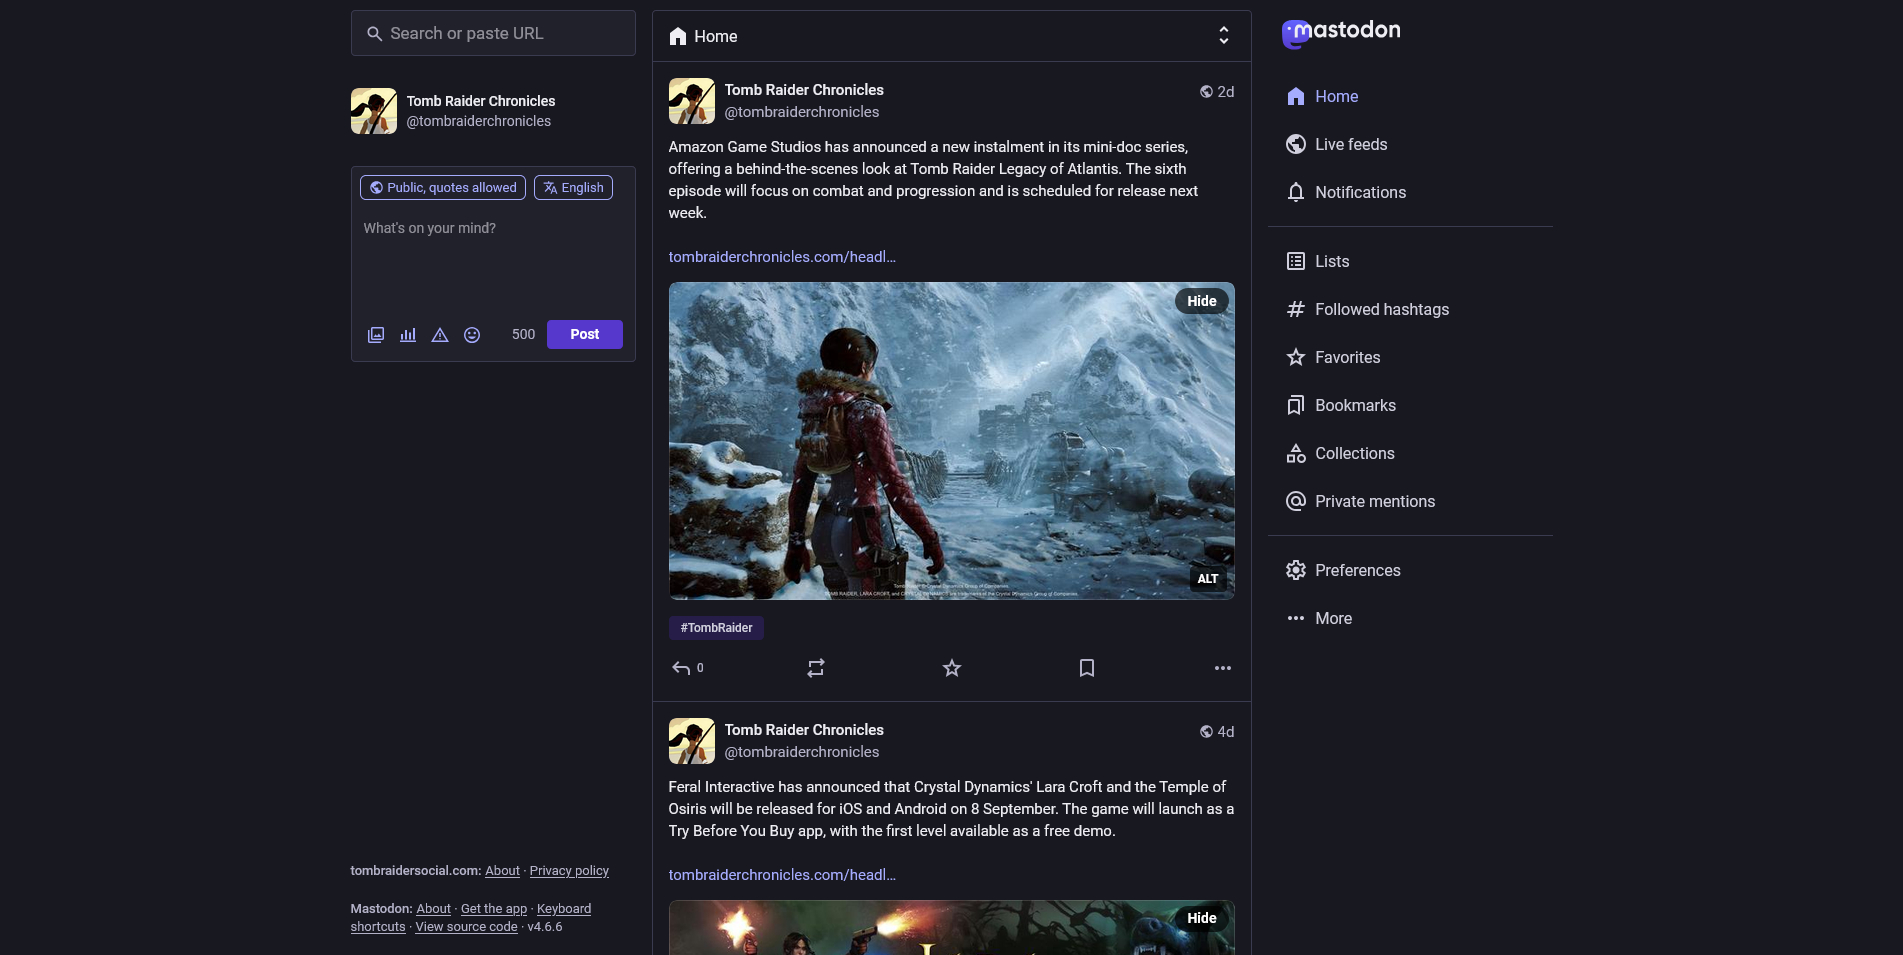Add a poll using the poll icon
This screenshot has height=955, width=1903.
point(408,335)
